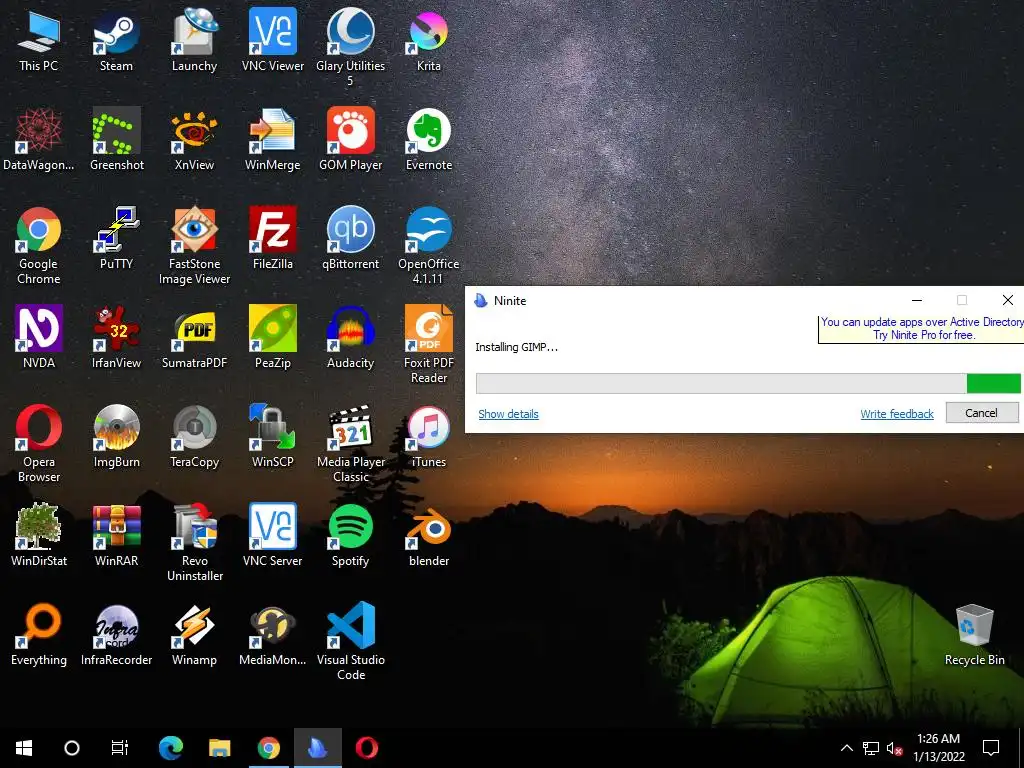Click the Try Ninite Pro banner
Viewport: 1024px width, 768px height.
[x=921, y=328]
